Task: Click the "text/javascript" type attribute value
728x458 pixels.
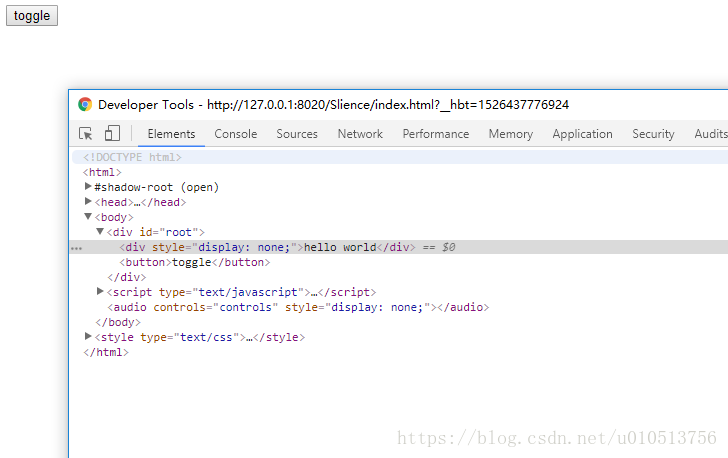Action: 248,292
